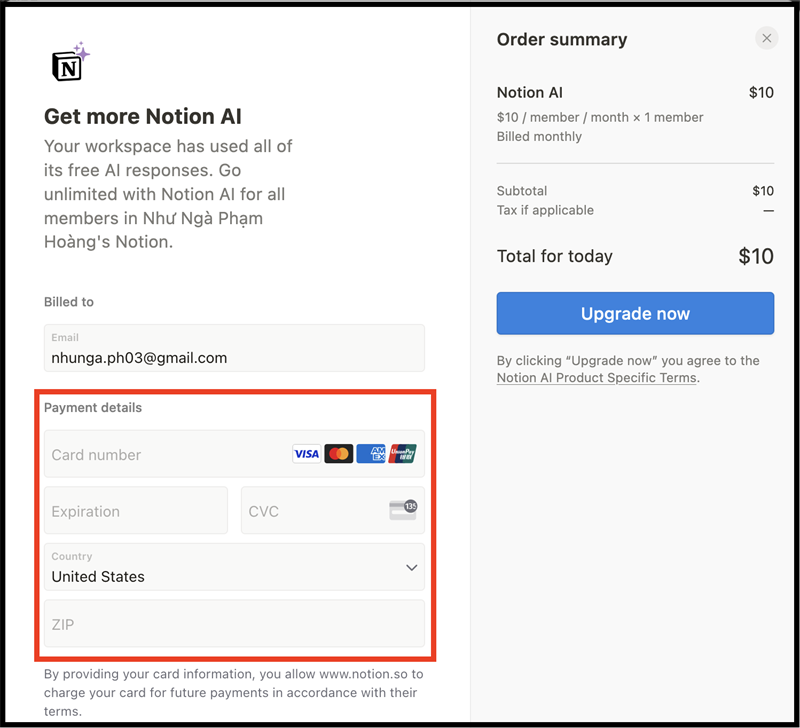
Task: Expand the Country dropdown chevron
Action: point(411,568)
